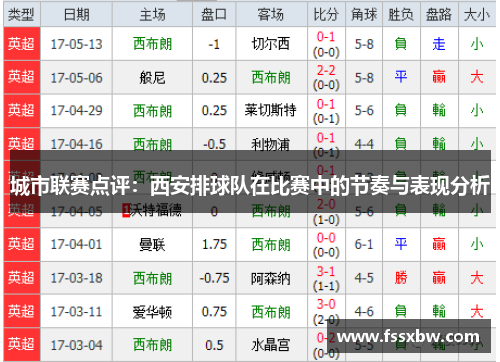
Task: Click the 类型 column header
Action: [x=22, y=14]
